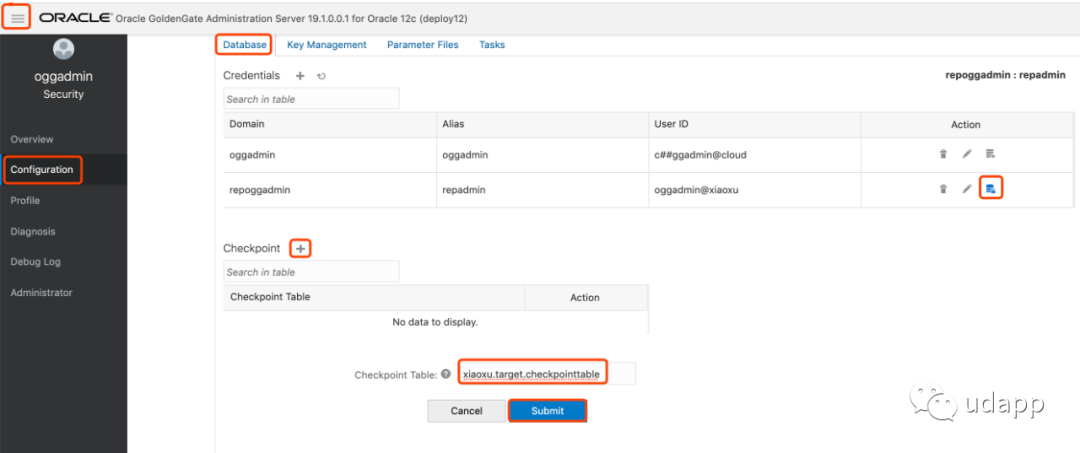The height and width of the screenshot is (453, 1080).
Task: Cancel the checkpoint table creation
Action: pyautogui.click(x=466, y=411)
